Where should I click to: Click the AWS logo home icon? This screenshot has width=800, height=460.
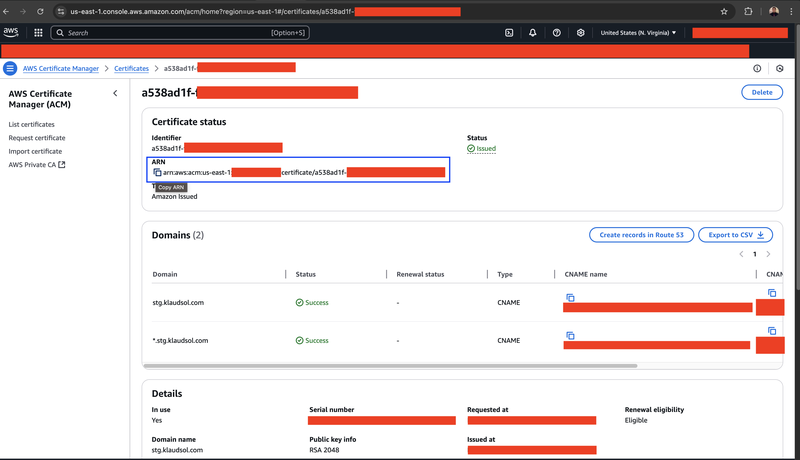pos(11,32)
